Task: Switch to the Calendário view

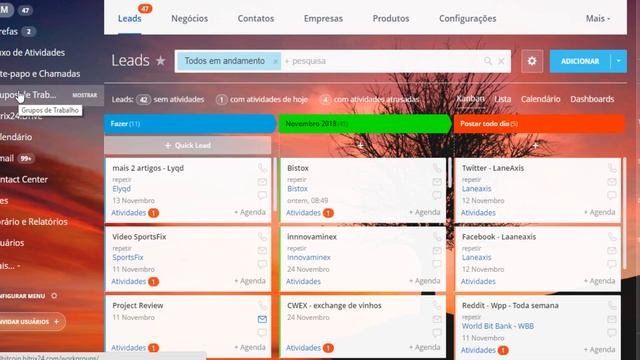Action: [540, 99]
